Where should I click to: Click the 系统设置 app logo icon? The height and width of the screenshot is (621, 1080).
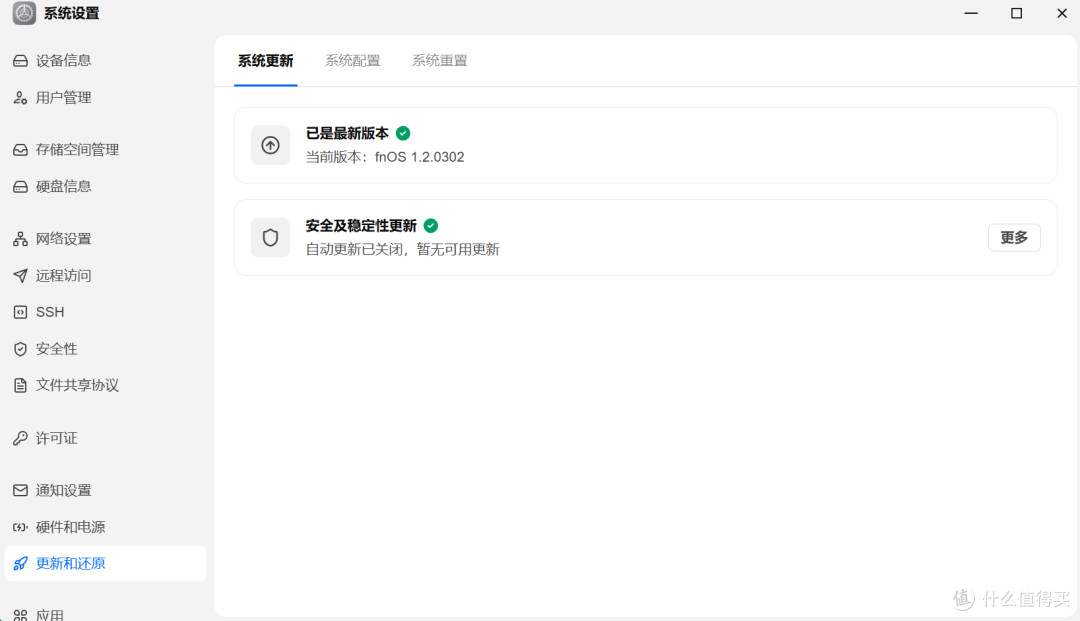pyautogui.click(x=24, y=13)
